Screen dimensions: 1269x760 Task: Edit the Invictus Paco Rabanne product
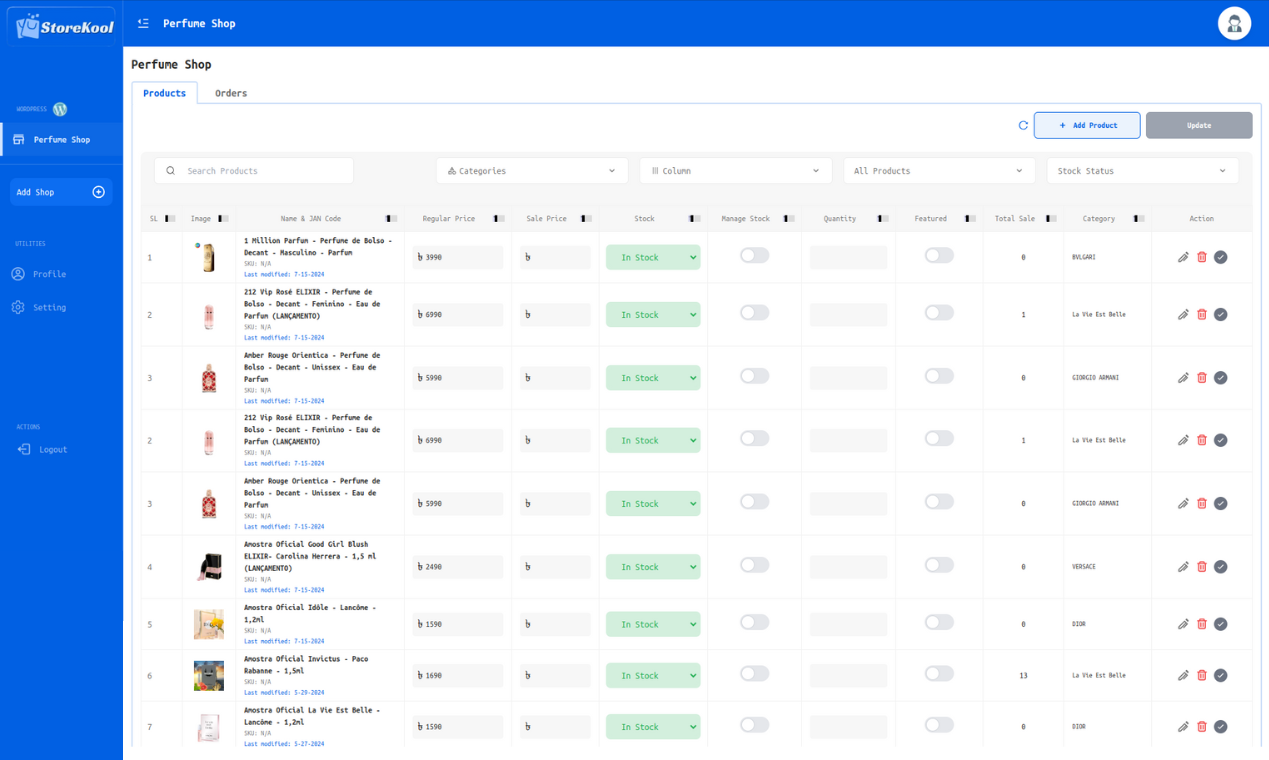click(1183, 675)
